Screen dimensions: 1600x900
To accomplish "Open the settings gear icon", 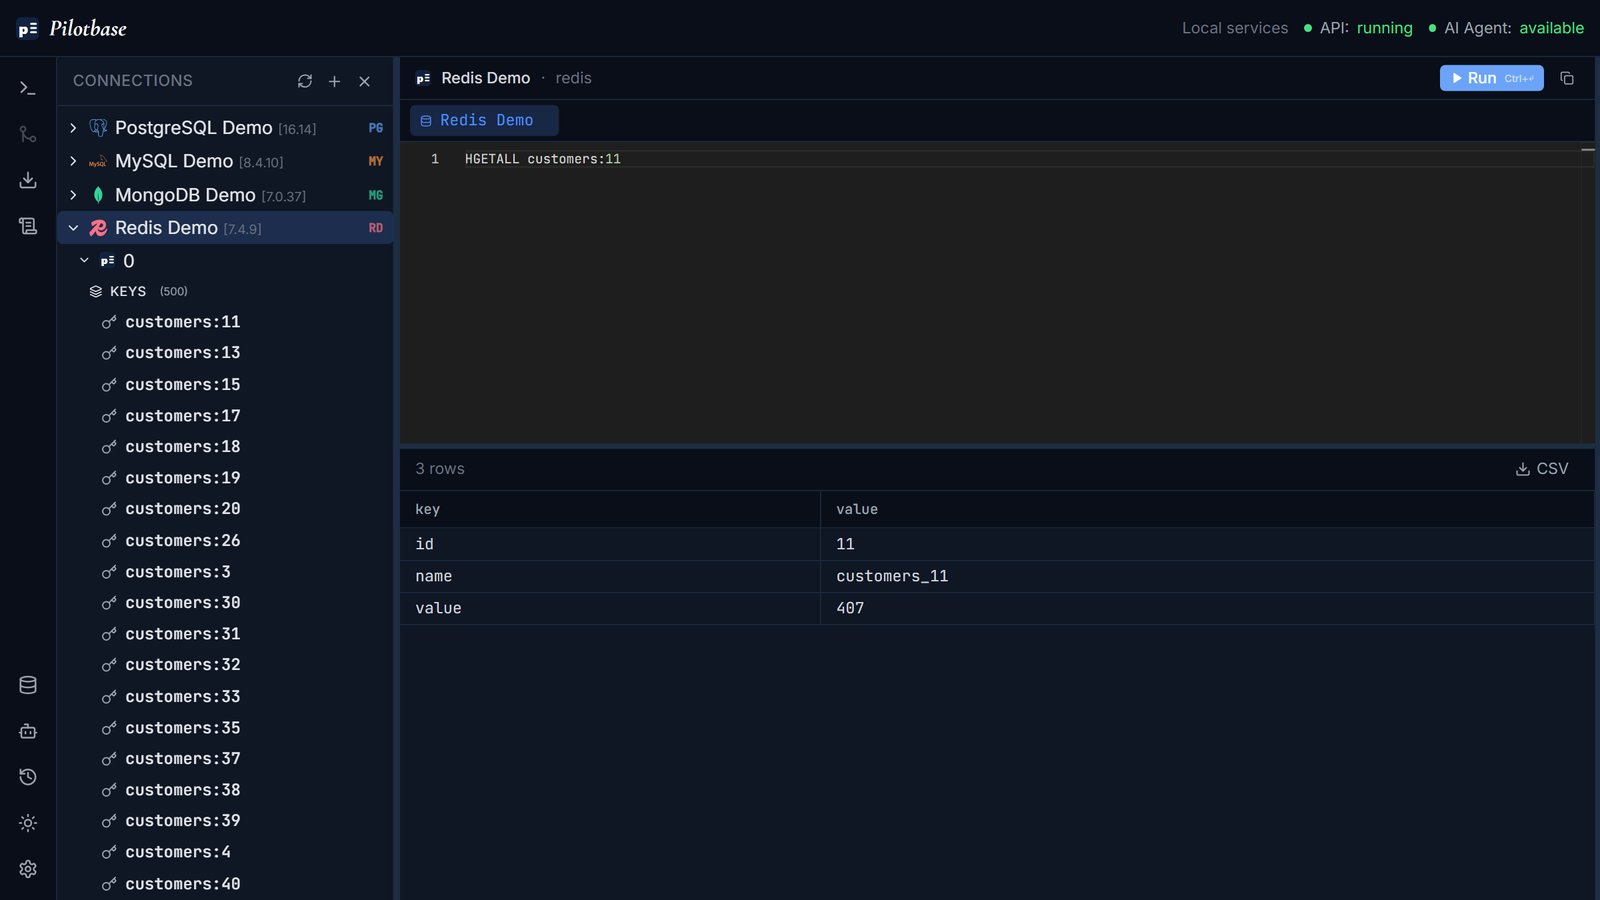I will [x=28, y=869].
